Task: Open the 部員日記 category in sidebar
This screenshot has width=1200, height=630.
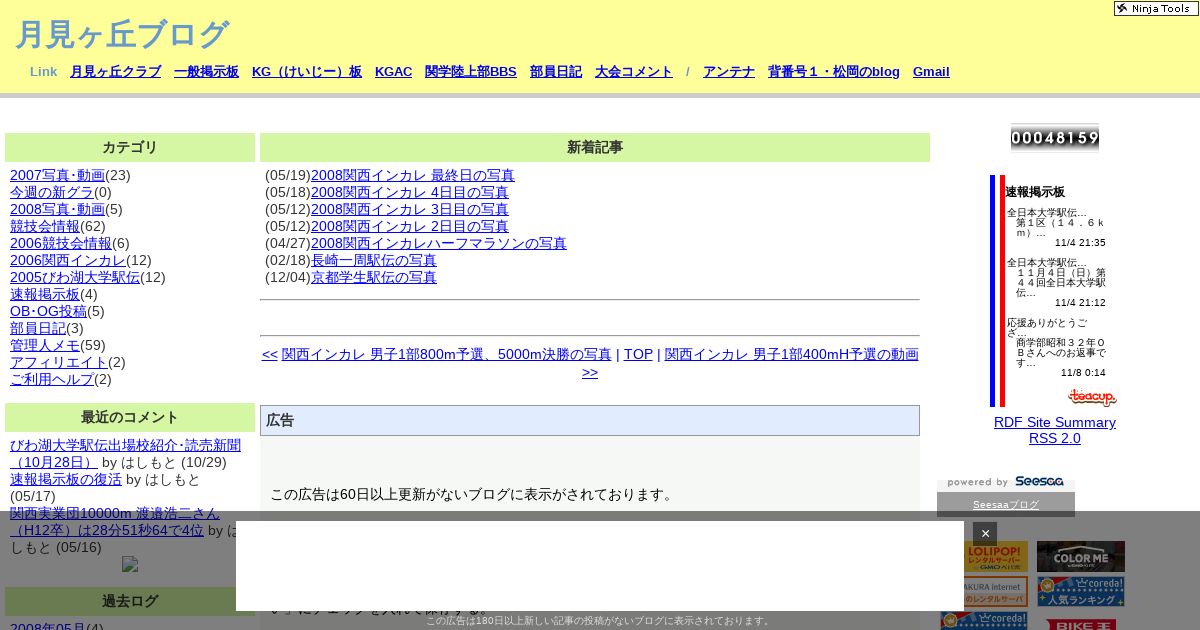Action: (38, 328)
